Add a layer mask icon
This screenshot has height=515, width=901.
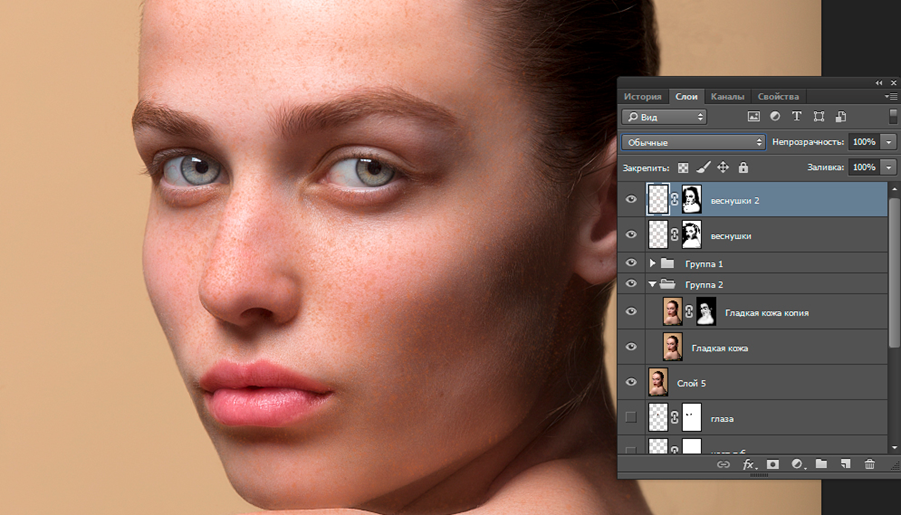(773, 464)
